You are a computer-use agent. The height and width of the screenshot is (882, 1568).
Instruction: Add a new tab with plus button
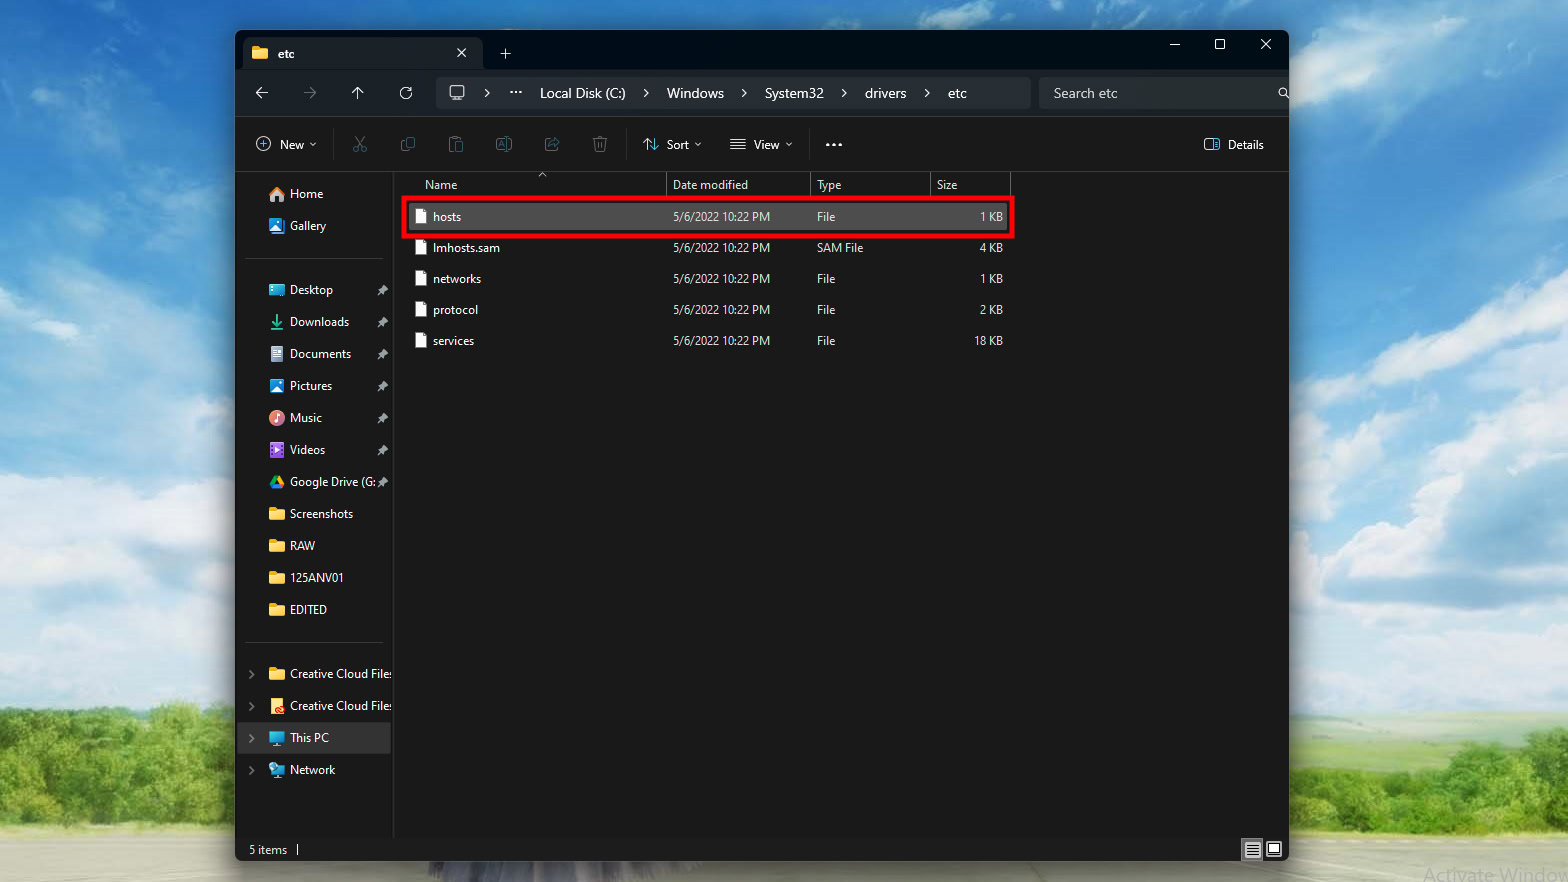[x=506, y=53]
